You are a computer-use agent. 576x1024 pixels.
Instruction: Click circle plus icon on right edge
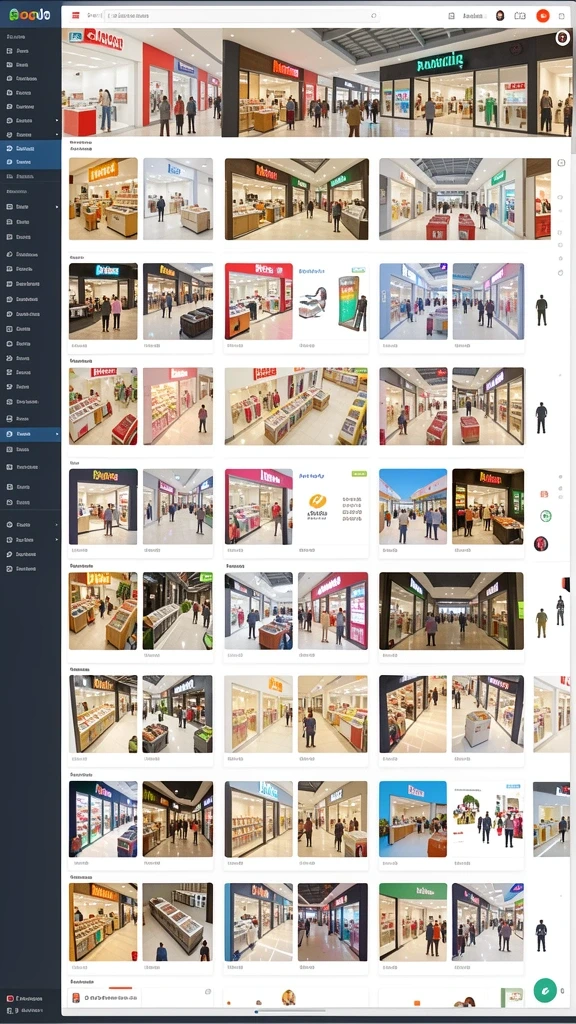[x=561, y=163]
